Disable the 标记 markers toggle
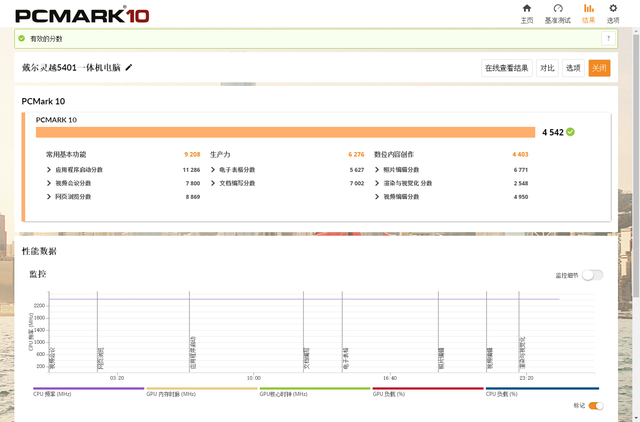Image resolution: width=640 pixels, height=422 pixels. [596, 405]
